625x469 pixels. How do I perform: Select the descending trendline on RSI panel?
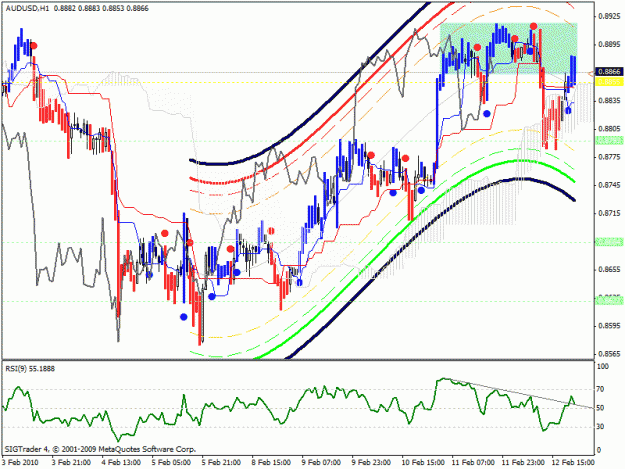pyautogui.click(x=518, y=393)
